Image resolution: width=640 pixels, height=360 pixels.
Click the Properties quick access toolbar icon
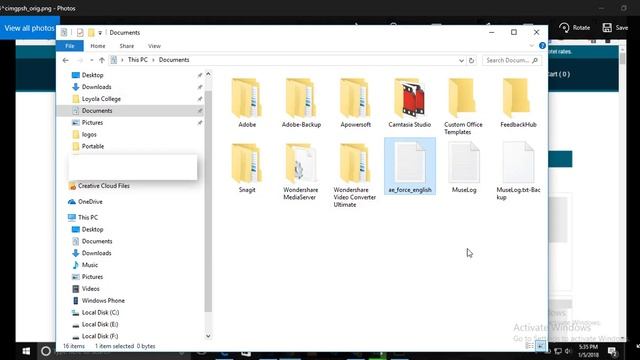pos(80,32)
